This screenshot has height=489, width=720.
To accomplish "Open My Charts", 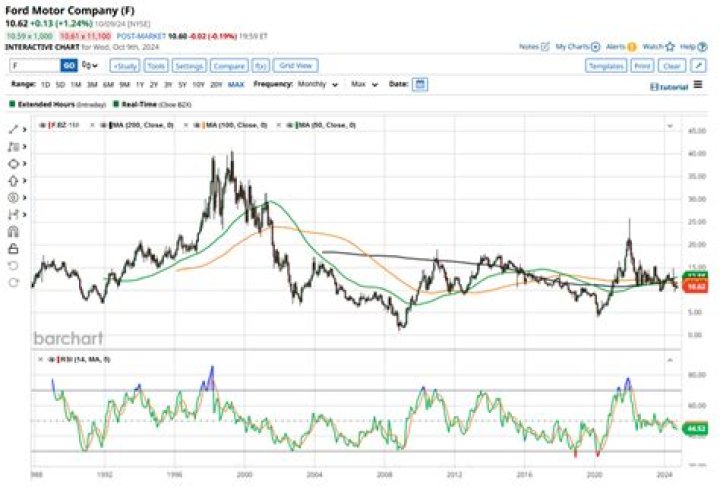I will tap(578, 46).
